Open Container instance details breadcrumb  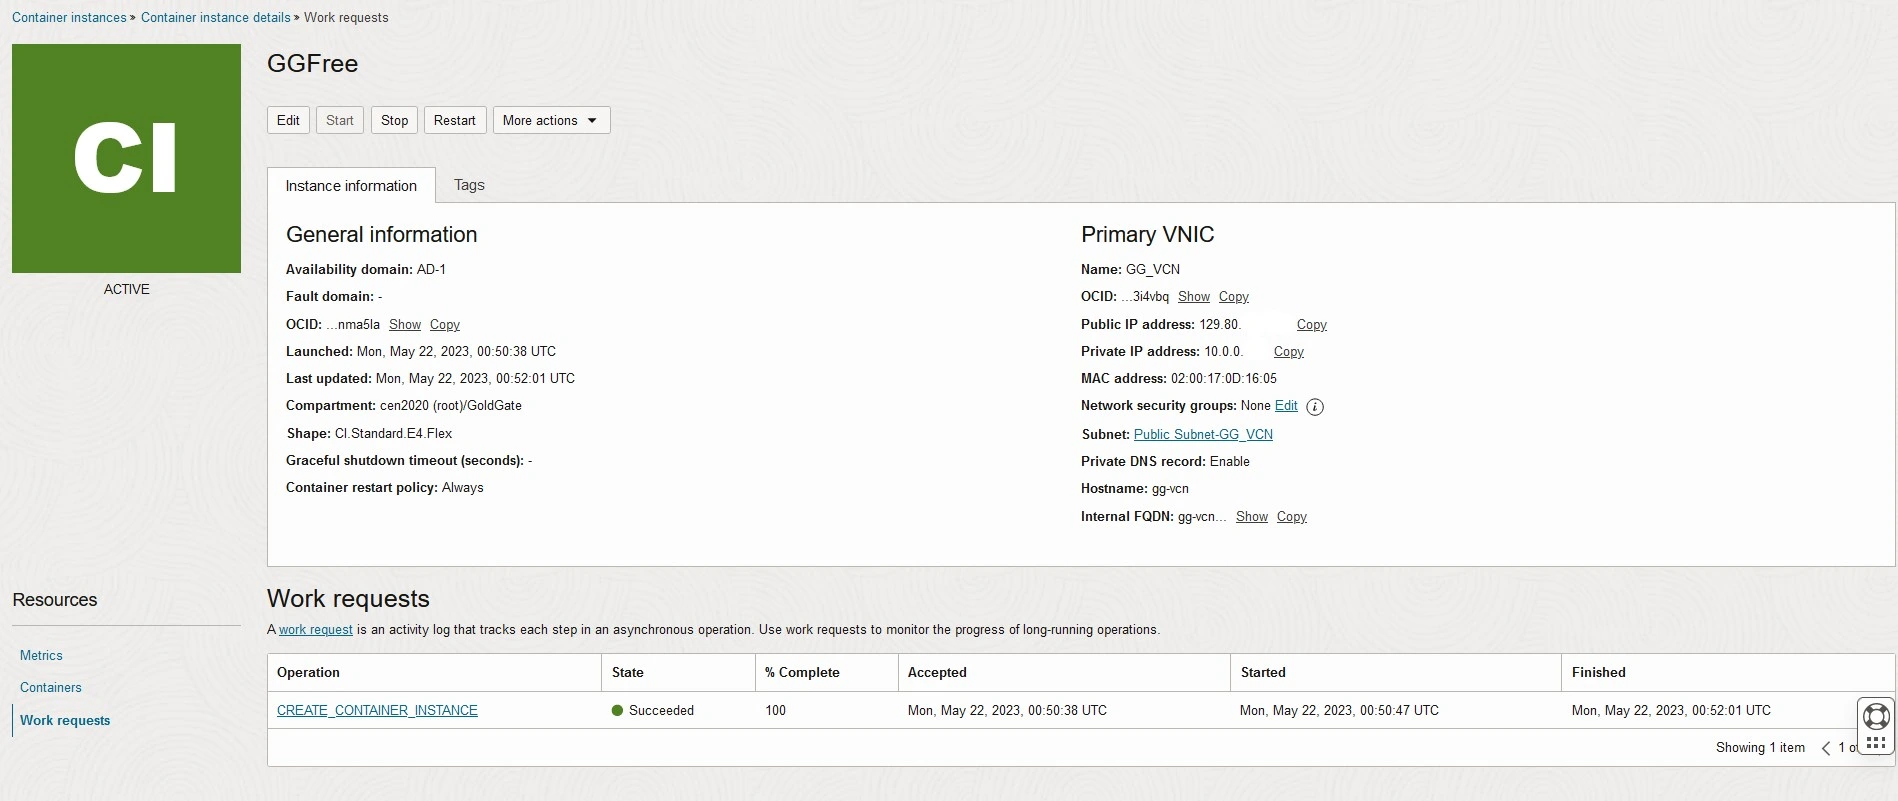(x=216, y=17)
